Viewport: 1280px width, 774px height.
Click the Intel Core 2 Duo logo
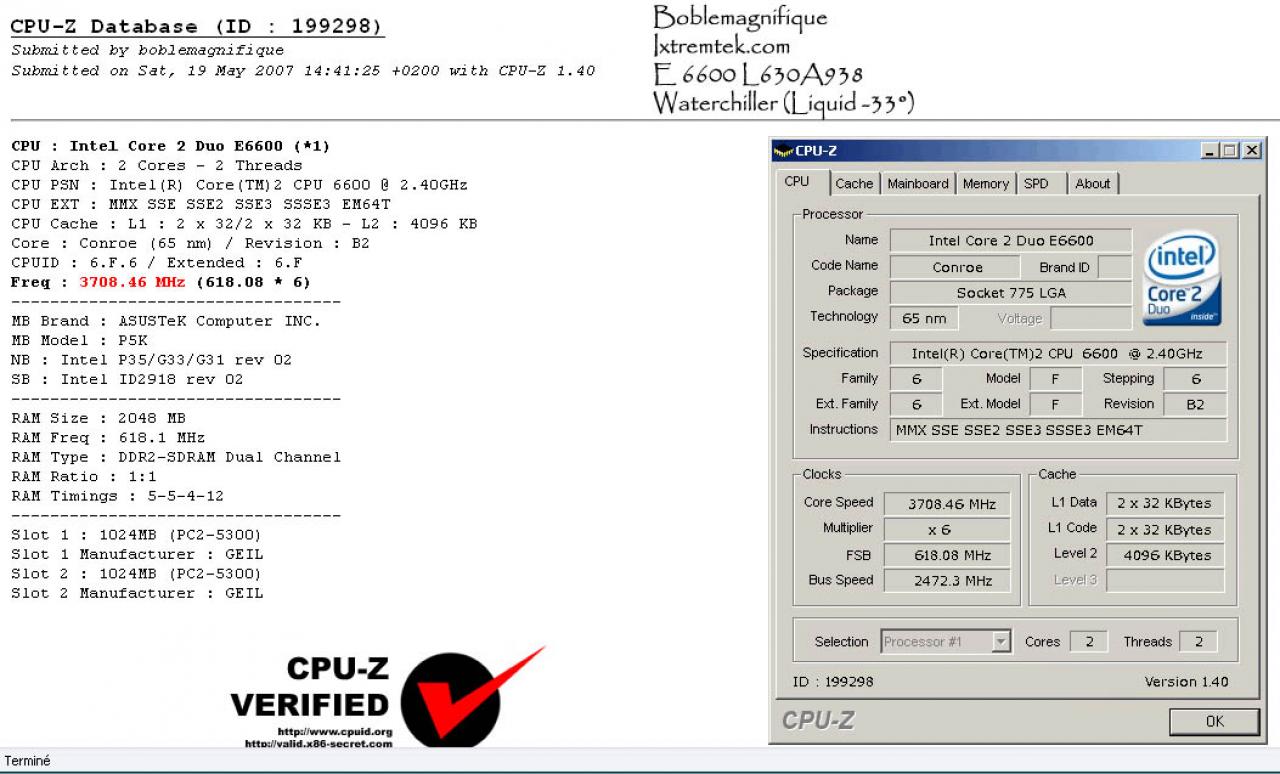tap(1182, 279)
